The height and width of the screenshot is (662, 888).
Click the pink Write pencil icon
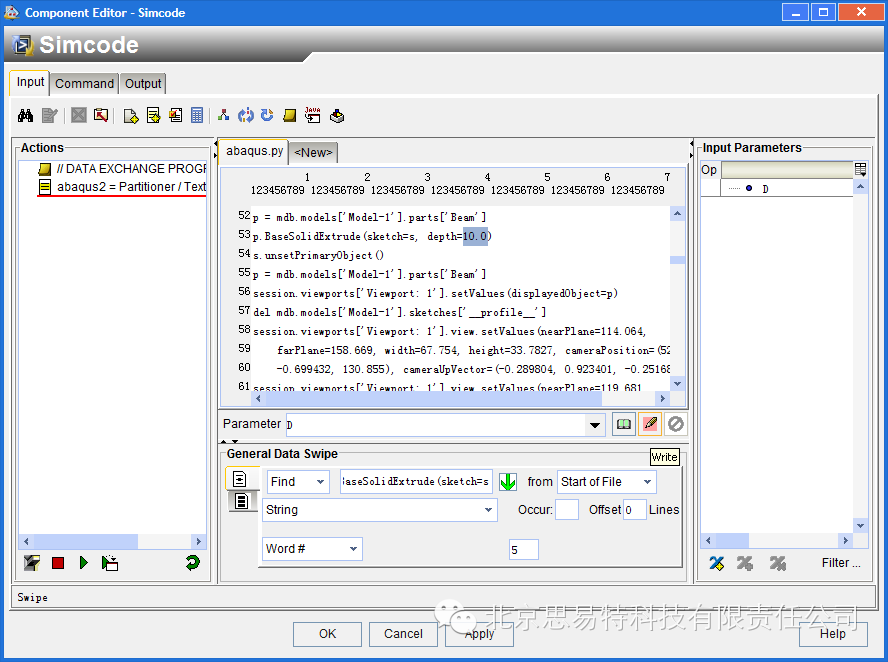650,424
